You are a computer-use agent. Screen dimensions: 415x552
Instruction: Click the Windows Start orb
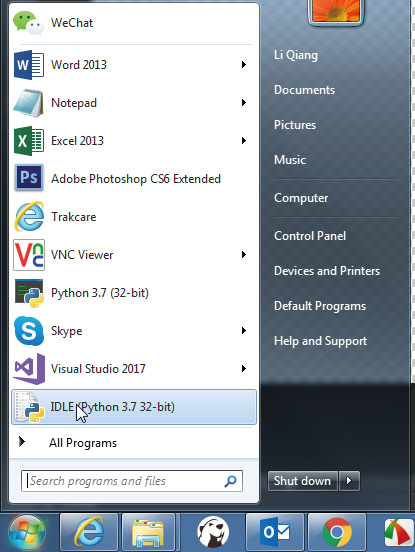[27, 532]
